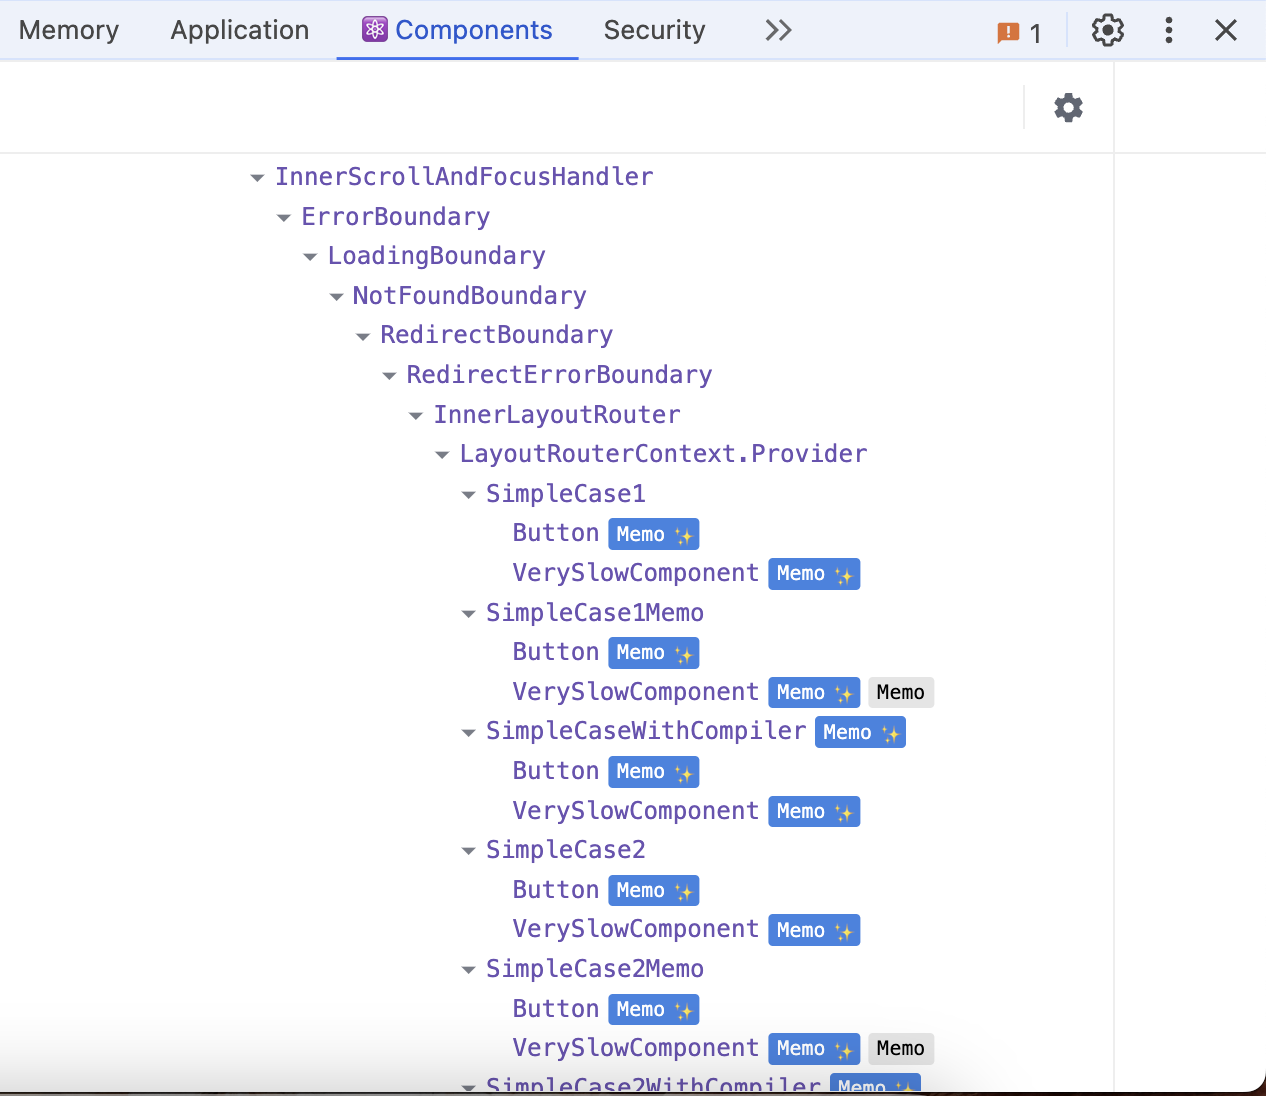Click the Memo badge beside SimpleCaseWithCompiler
This screenshot has height=1096, width=1266.
coord(860,731)
